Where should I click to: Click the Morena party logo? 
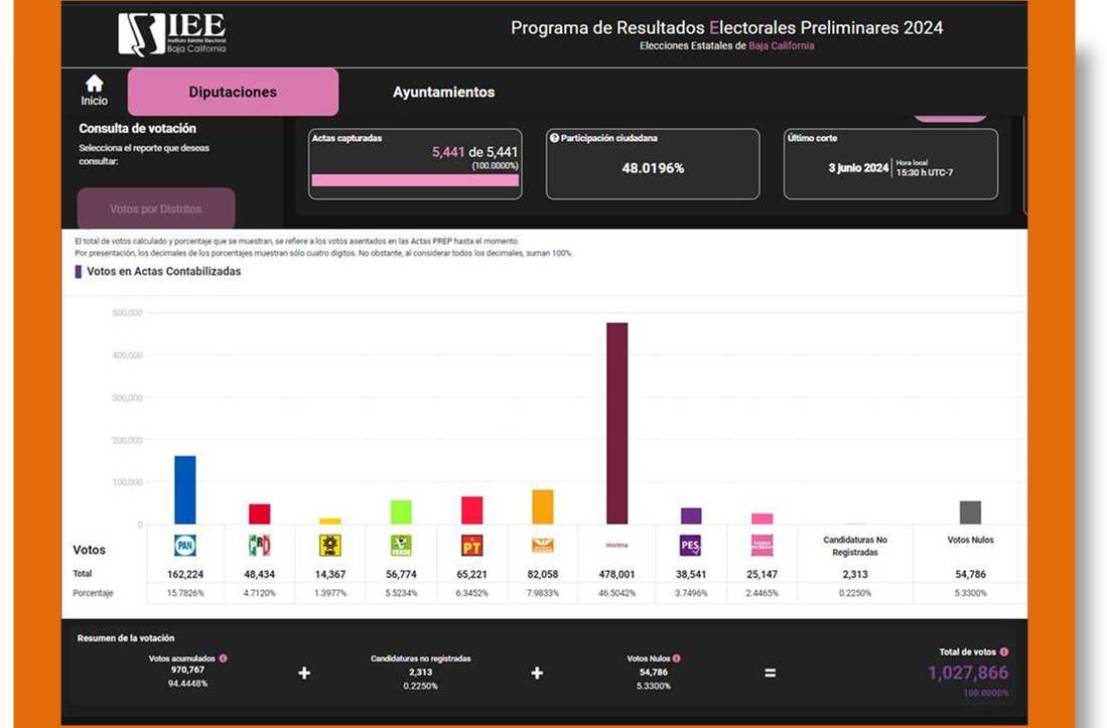[x=617, y=546]
